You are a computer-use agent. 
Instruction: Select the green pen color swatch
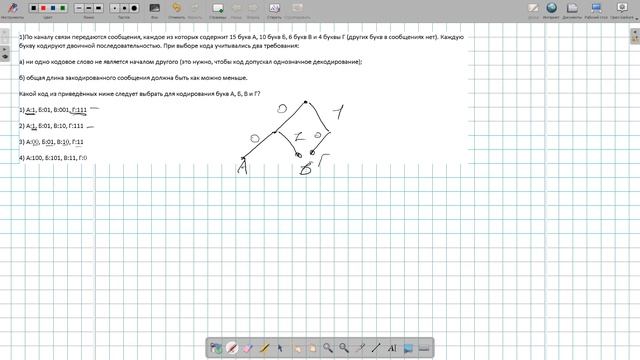coord(63,8)
